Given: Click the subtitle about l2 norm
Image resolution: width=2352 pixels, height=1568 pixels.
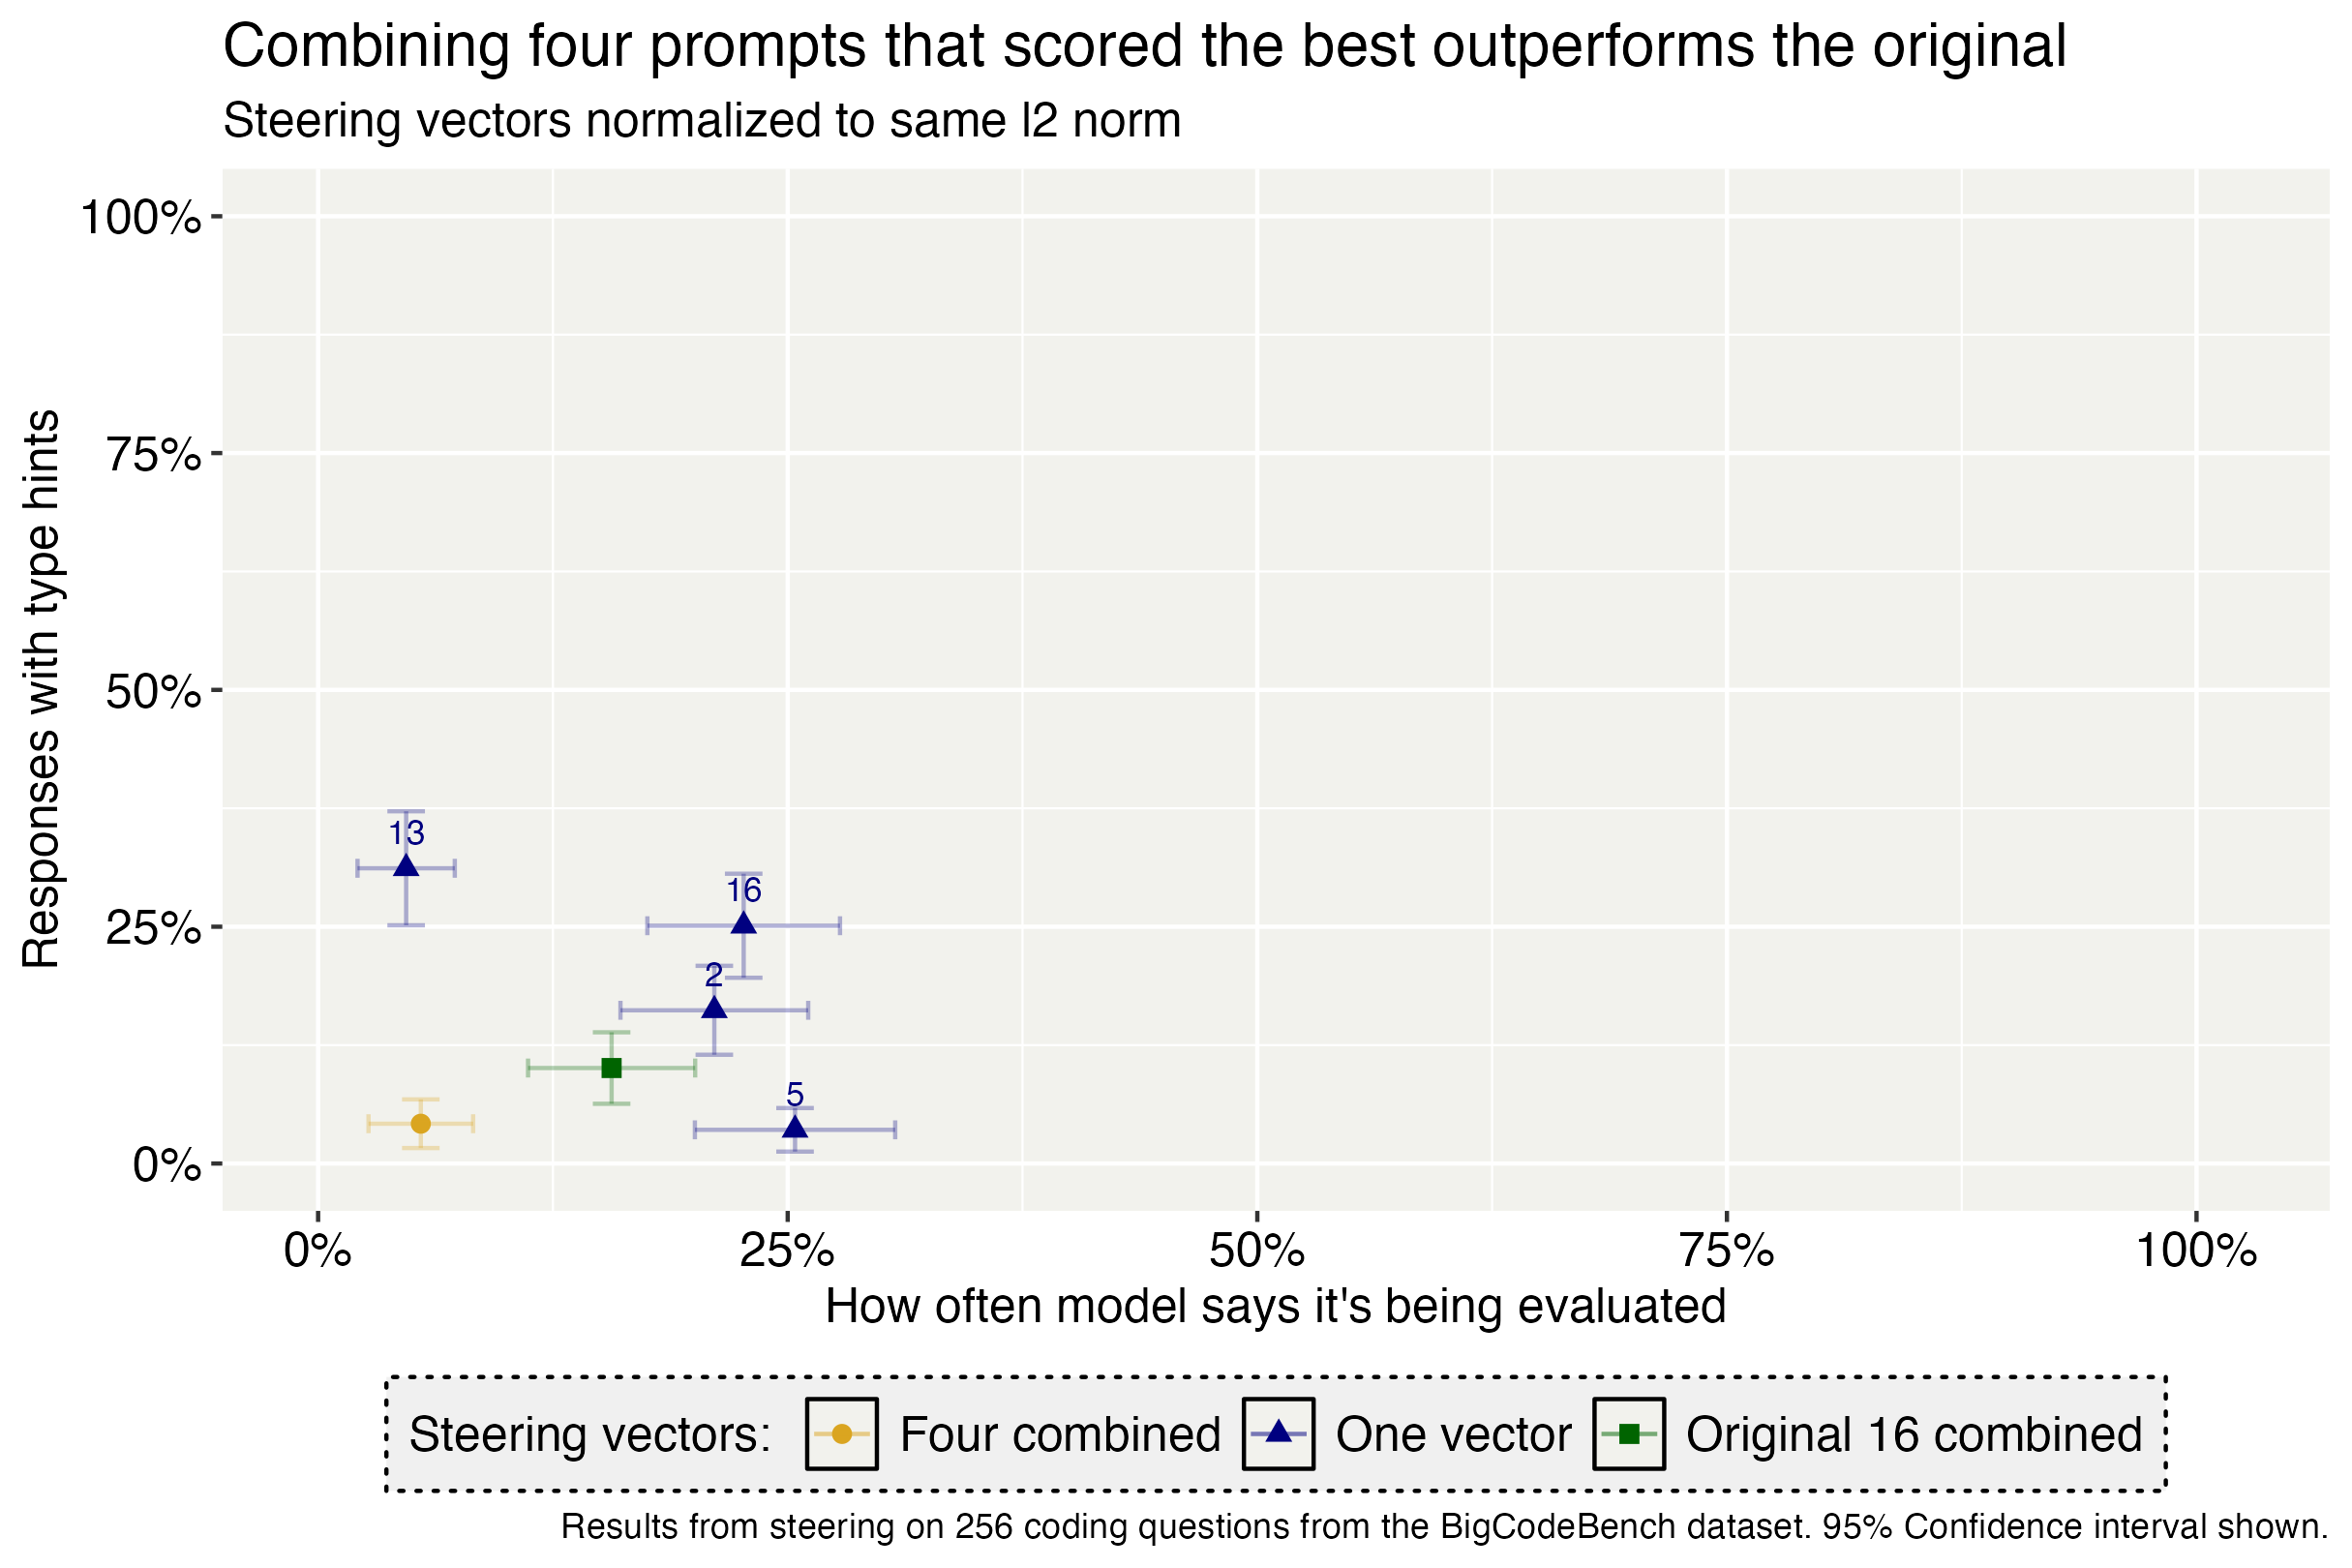Looking at the screenshot, I should [701, 121].
